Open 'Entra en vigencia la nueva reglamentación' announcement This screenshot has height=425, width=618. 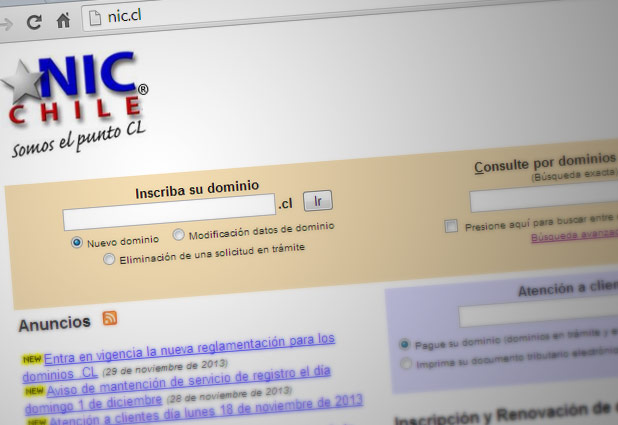[x=190, y=349]
